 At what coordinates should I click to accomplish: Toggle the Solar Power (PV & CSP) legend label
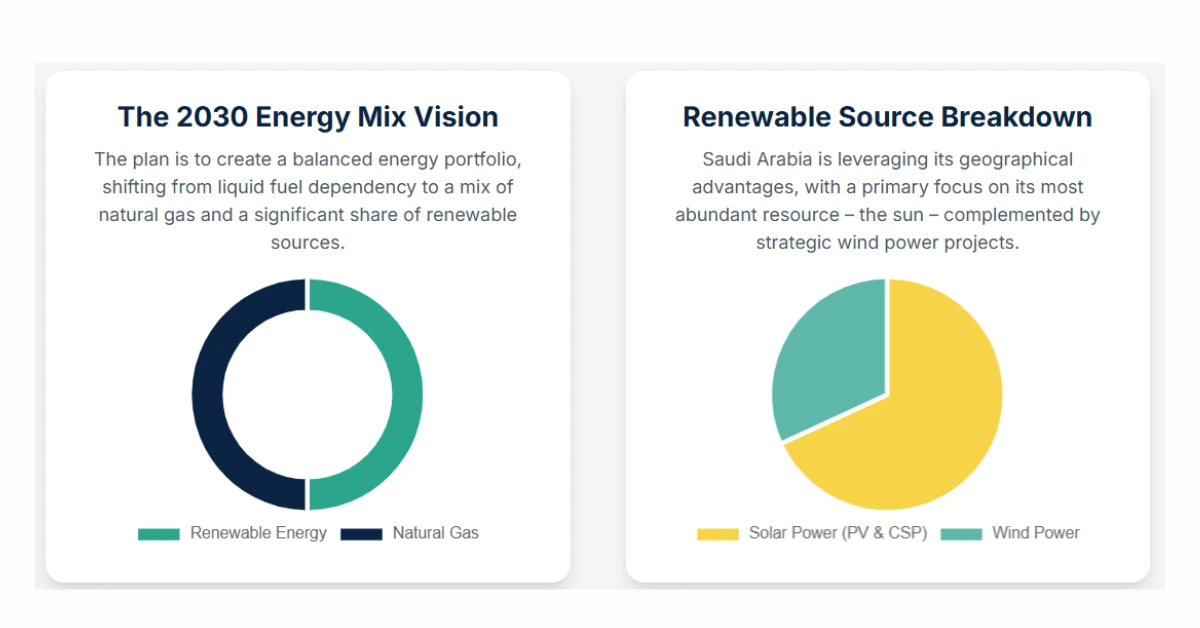tap(837, 533)
